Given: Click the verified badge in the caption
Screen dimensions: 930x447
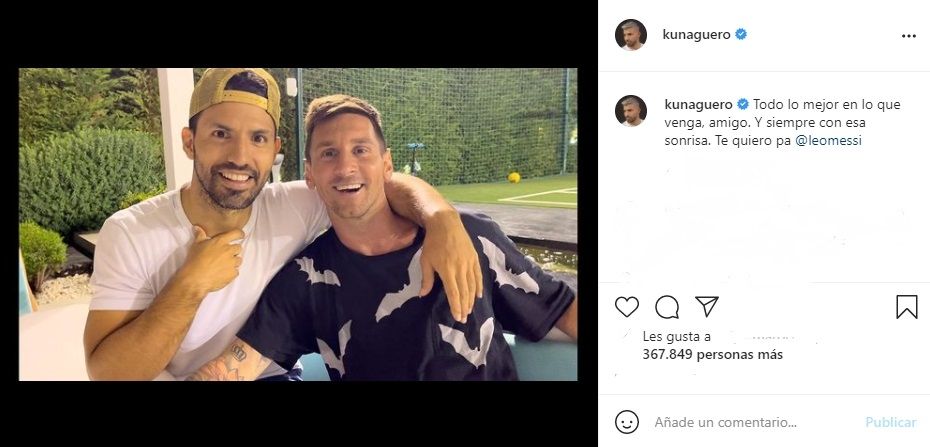Looking at the screenshot, I should (x=743, y=104).
